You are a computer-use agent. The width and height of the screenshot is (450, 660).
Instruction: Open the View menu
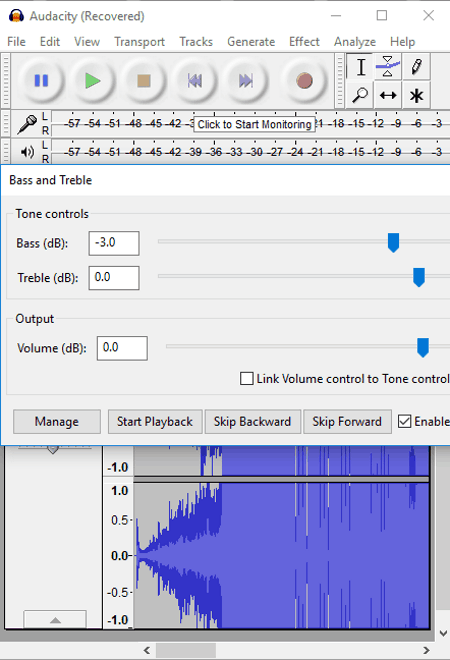tap(87, 42)
